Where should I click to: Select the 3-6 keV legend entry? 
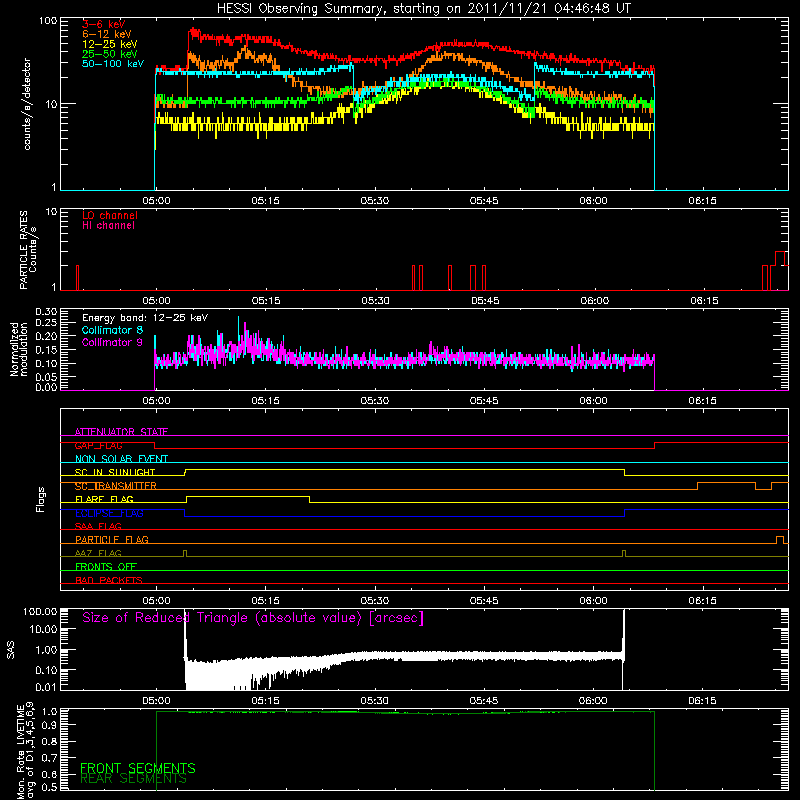[104, 24]
